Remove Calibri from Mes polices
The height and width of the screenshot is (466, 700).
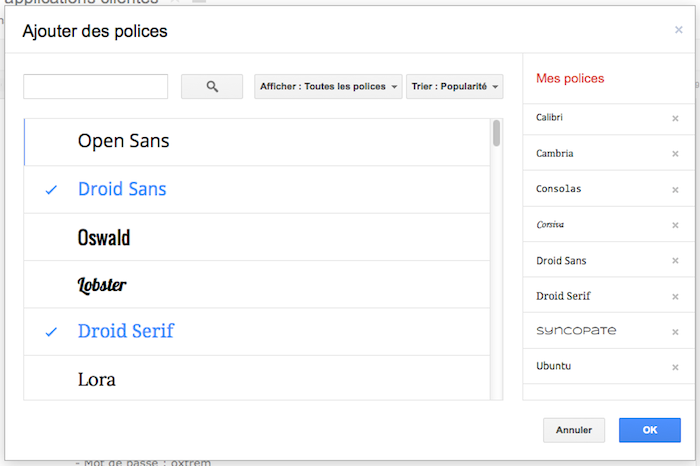[x=675, y=119]
